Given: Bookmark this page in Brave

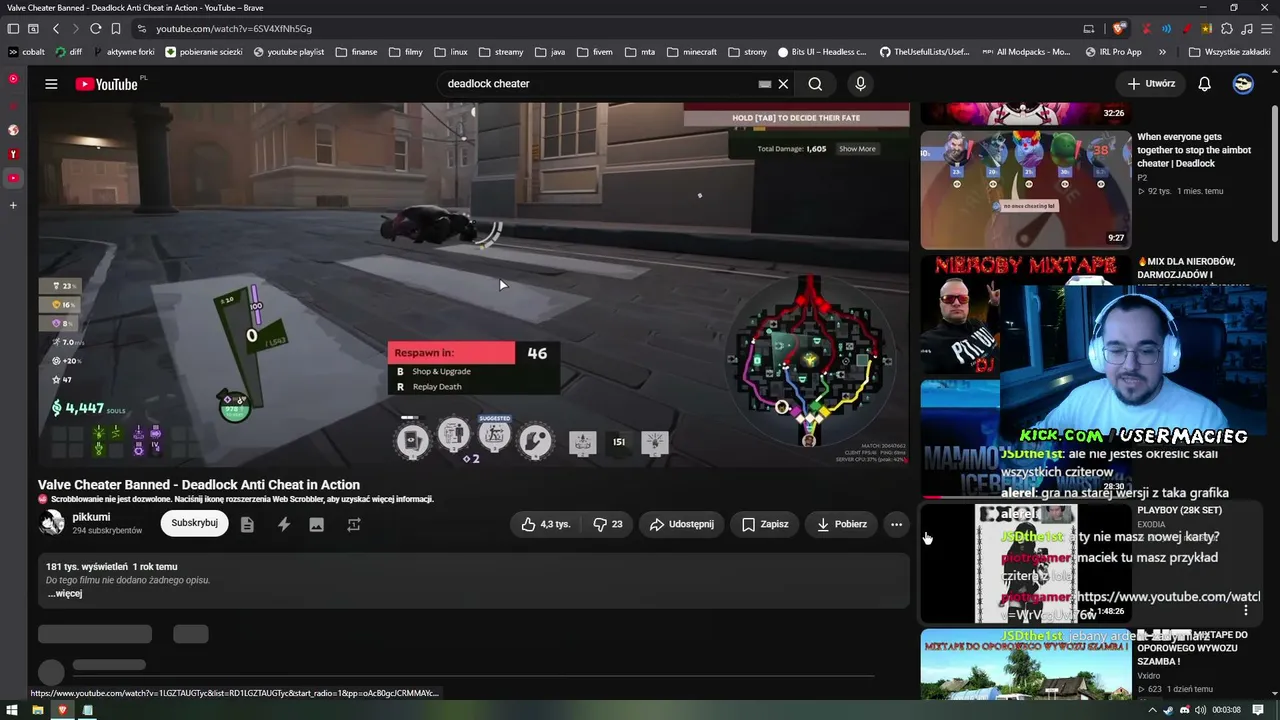Looking at the screenshot, I should pyautogui.click(x=116, y=29).
